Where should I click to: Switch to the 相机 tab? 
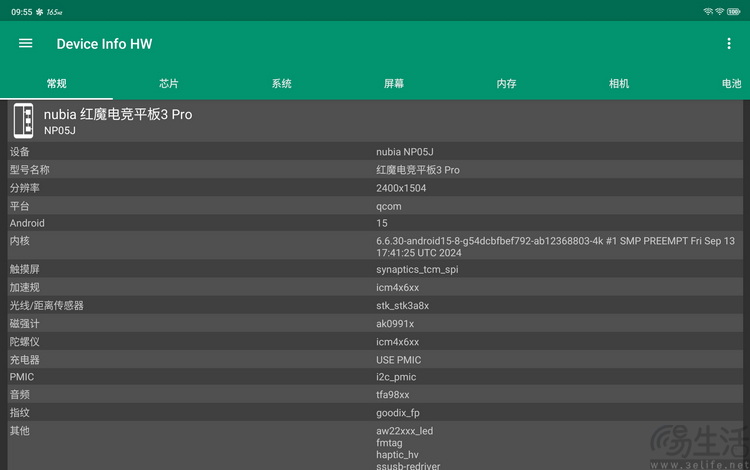tap(619, 84)
